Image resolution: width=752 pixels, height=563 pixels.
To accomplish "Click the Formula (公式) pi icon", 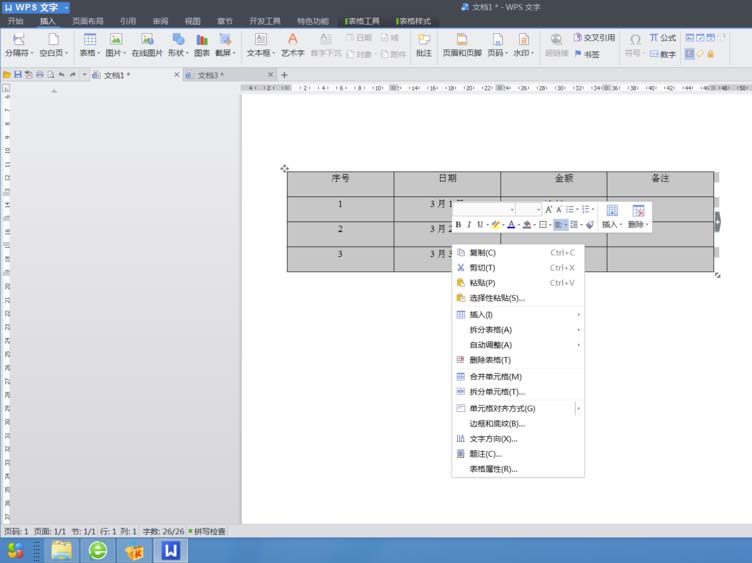I will (x=654, y=37).
